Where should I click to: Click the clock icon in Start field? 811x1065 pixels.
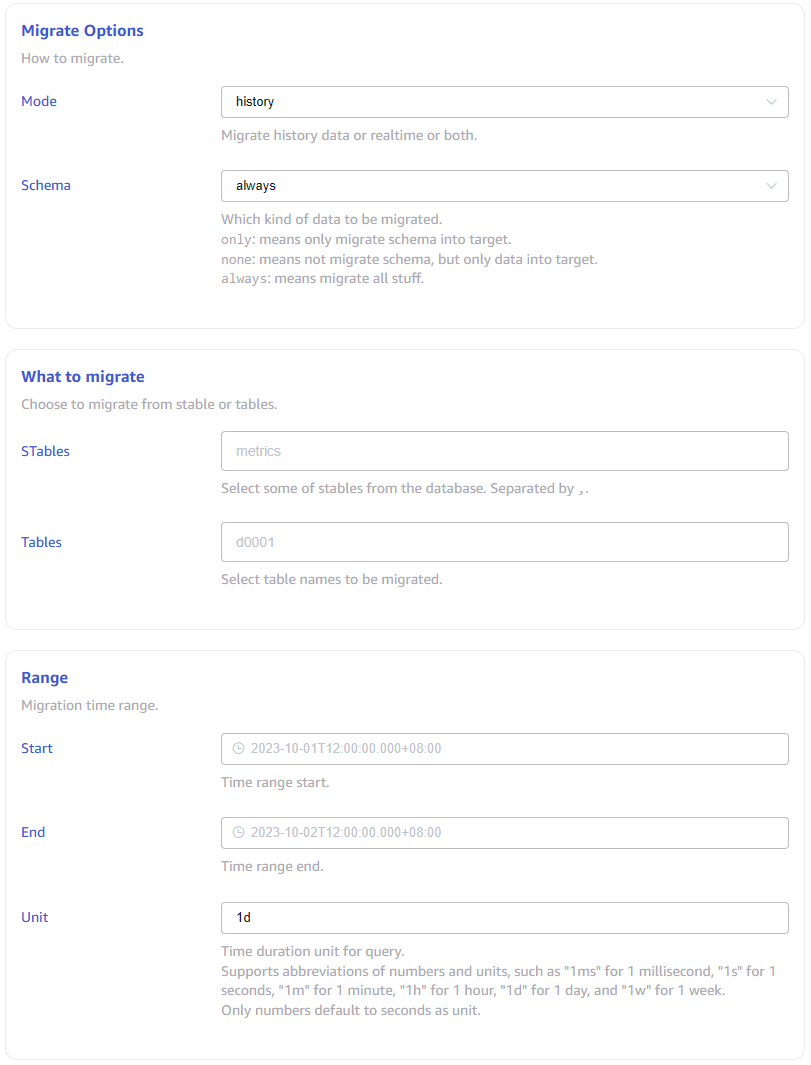point(238,748)
